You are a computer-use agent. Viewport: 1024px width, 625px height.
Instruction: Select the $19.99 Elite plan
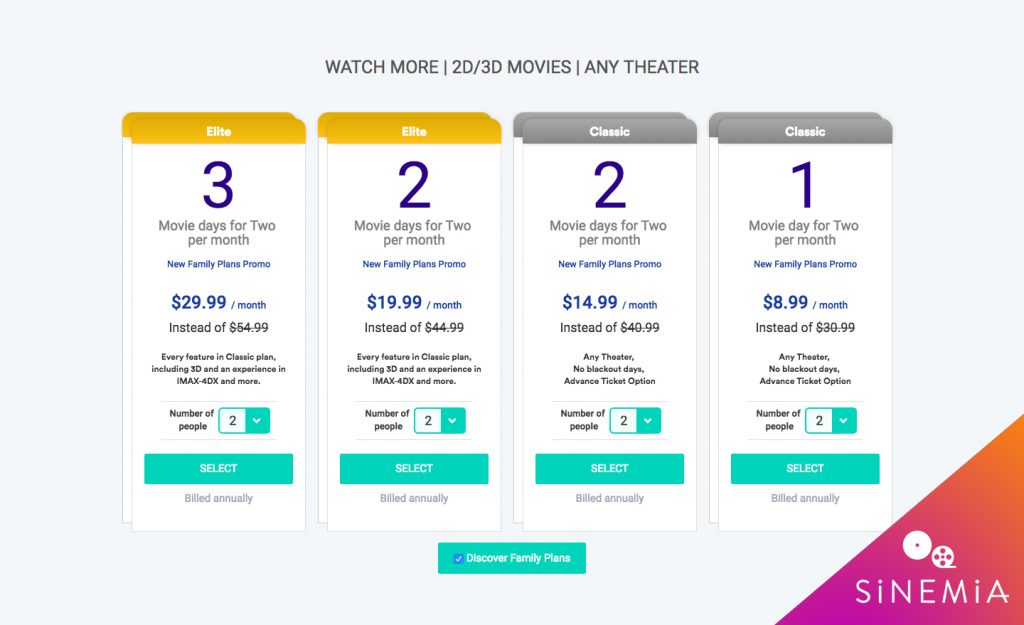coord(414,468)
